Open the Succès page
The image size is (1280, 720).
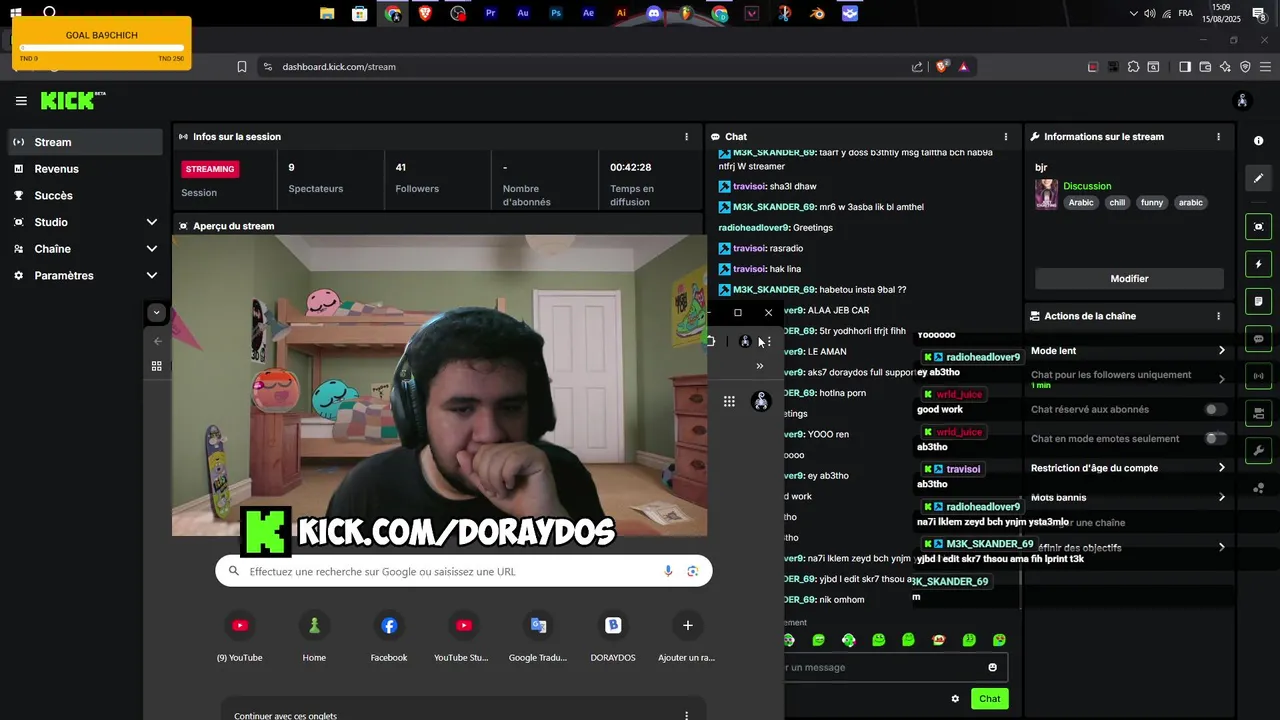pyautogui.click(x=85, y=196)
